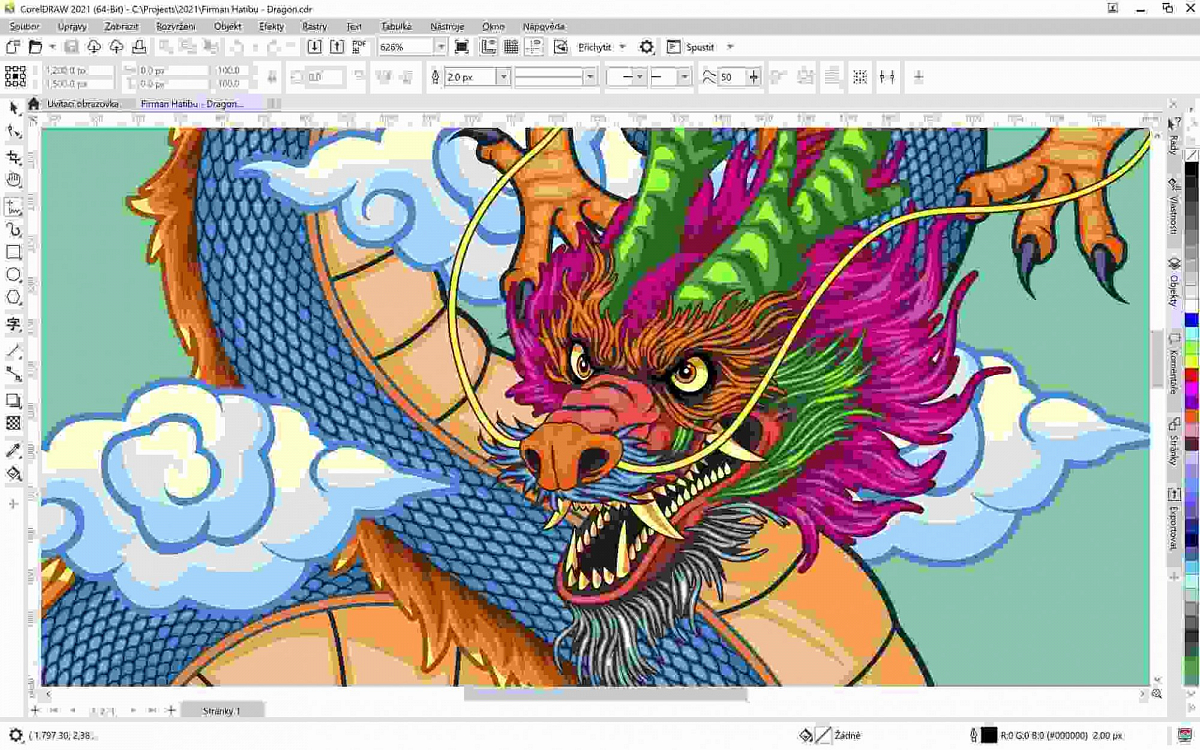Expand the Přichytit snapping dropdown
The height and width of the screenshot is (750, 1200).
(622, 46)
